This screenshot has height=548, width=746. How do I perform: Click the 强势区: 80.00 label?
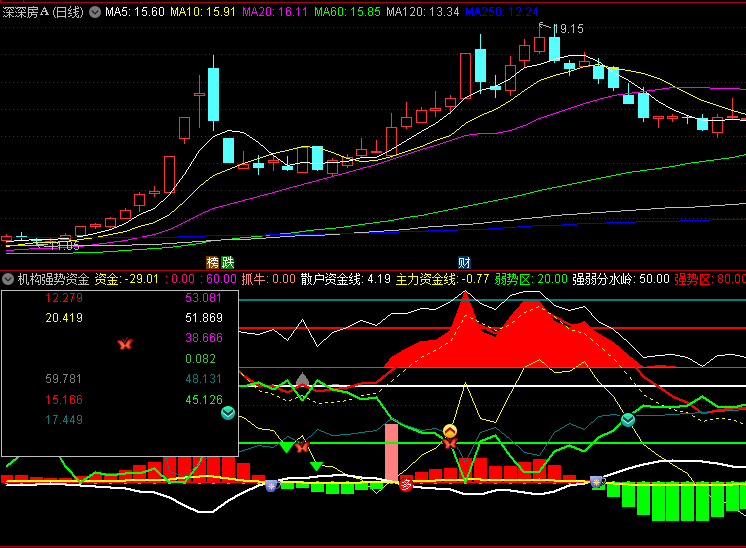pyautogui.click(x=710, y=279)
